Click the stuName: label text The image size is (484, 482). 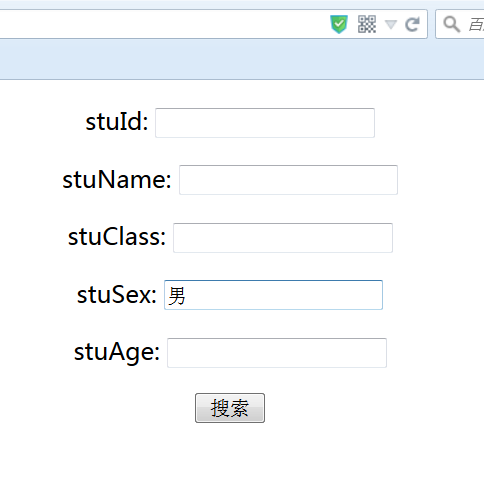pyautogui.click(x=117, y=180)
